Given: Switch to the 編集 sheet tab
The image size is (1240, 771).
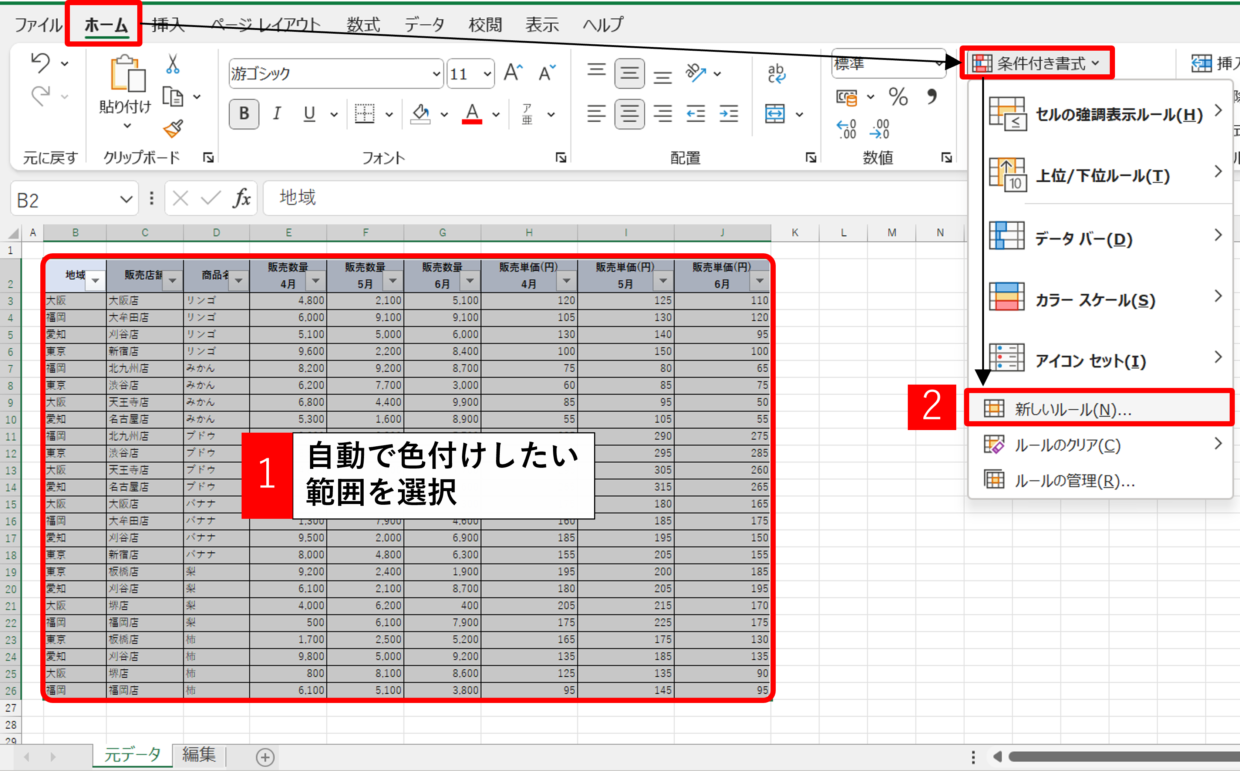Looking at the screenshot, I should pyautogui.click(x=198, y=755).
